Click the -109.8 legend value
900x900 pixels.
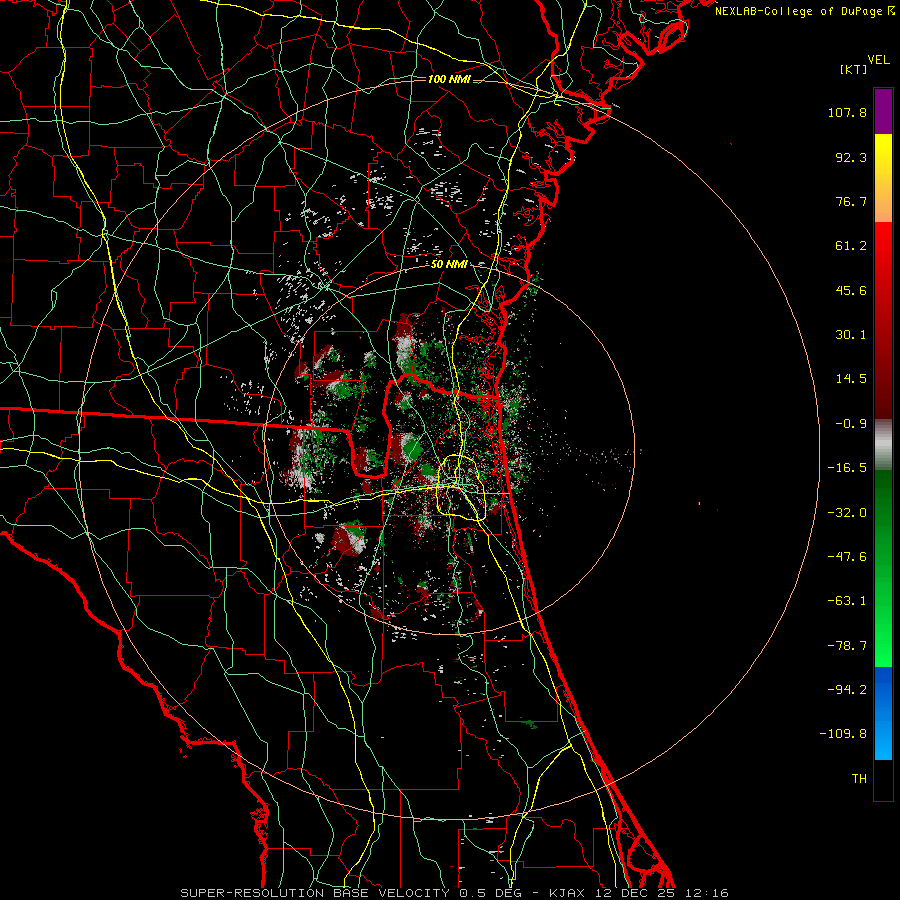click(843, 734)
